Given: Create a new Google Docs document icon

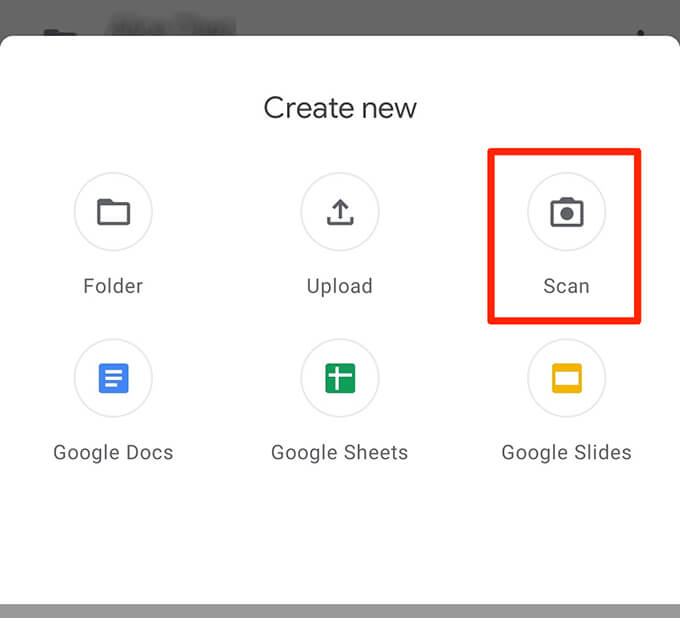Looking at the screenshot, I should point(113,378).
